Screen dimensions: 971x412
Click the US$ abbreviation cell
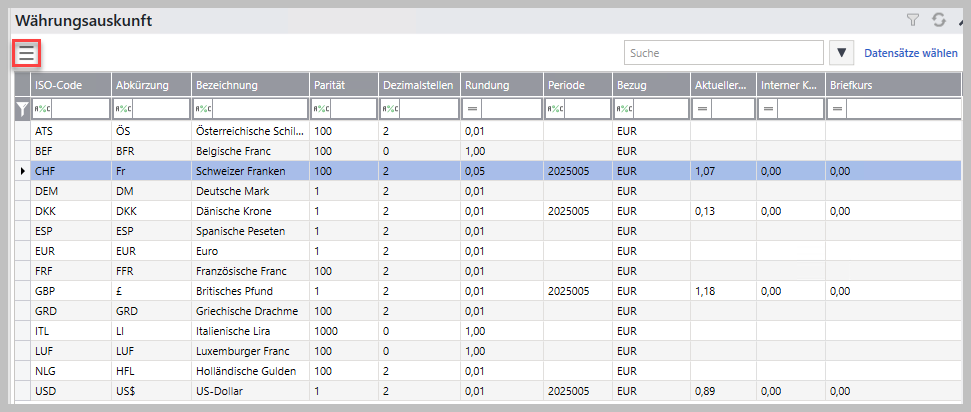pos(151,391)
